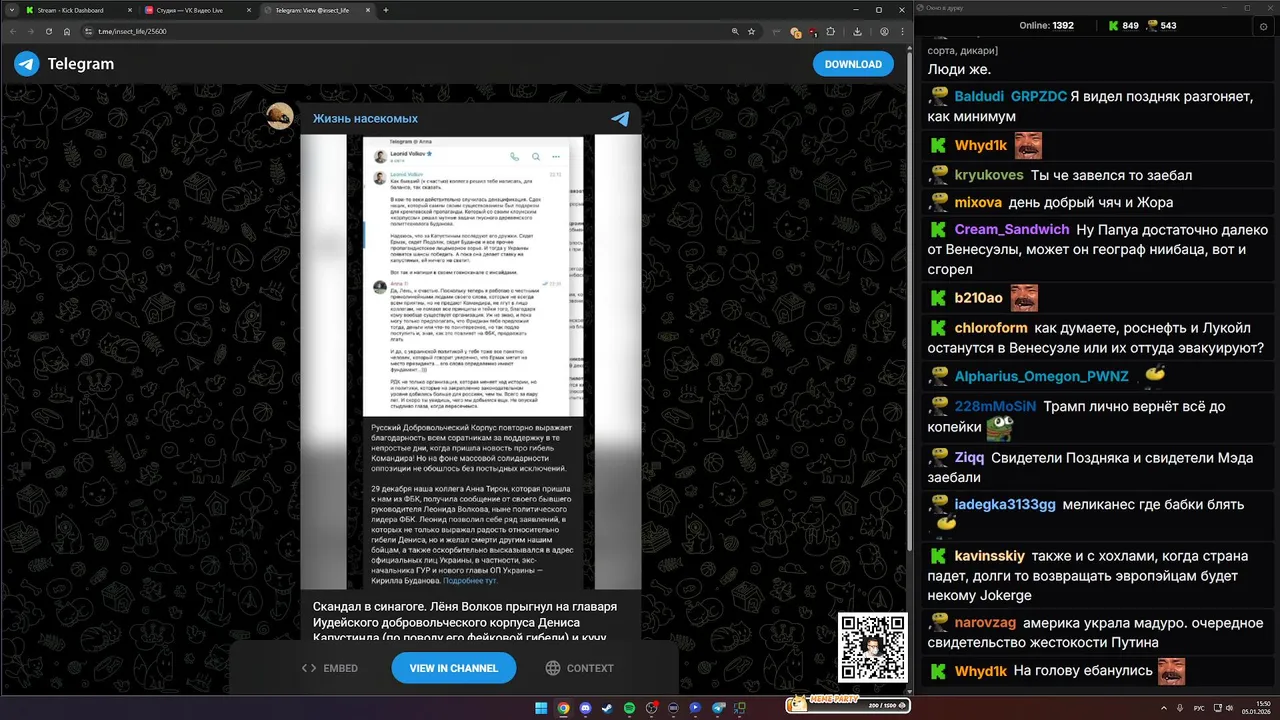Screen dimensions: 1280x720
Task: Close the Telegram View browser tab
Action: [367, 10]
